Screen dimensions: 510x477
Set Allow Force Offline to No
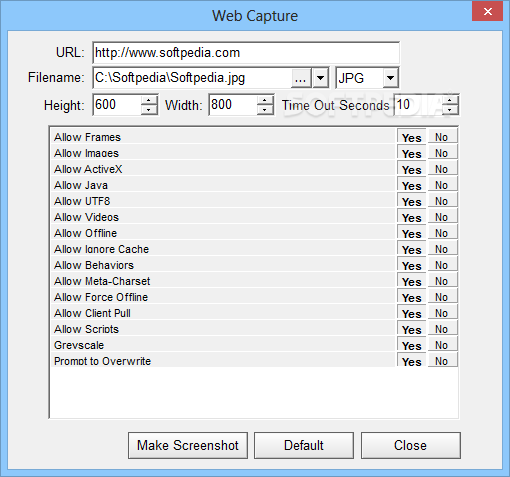tap(442, 297)
